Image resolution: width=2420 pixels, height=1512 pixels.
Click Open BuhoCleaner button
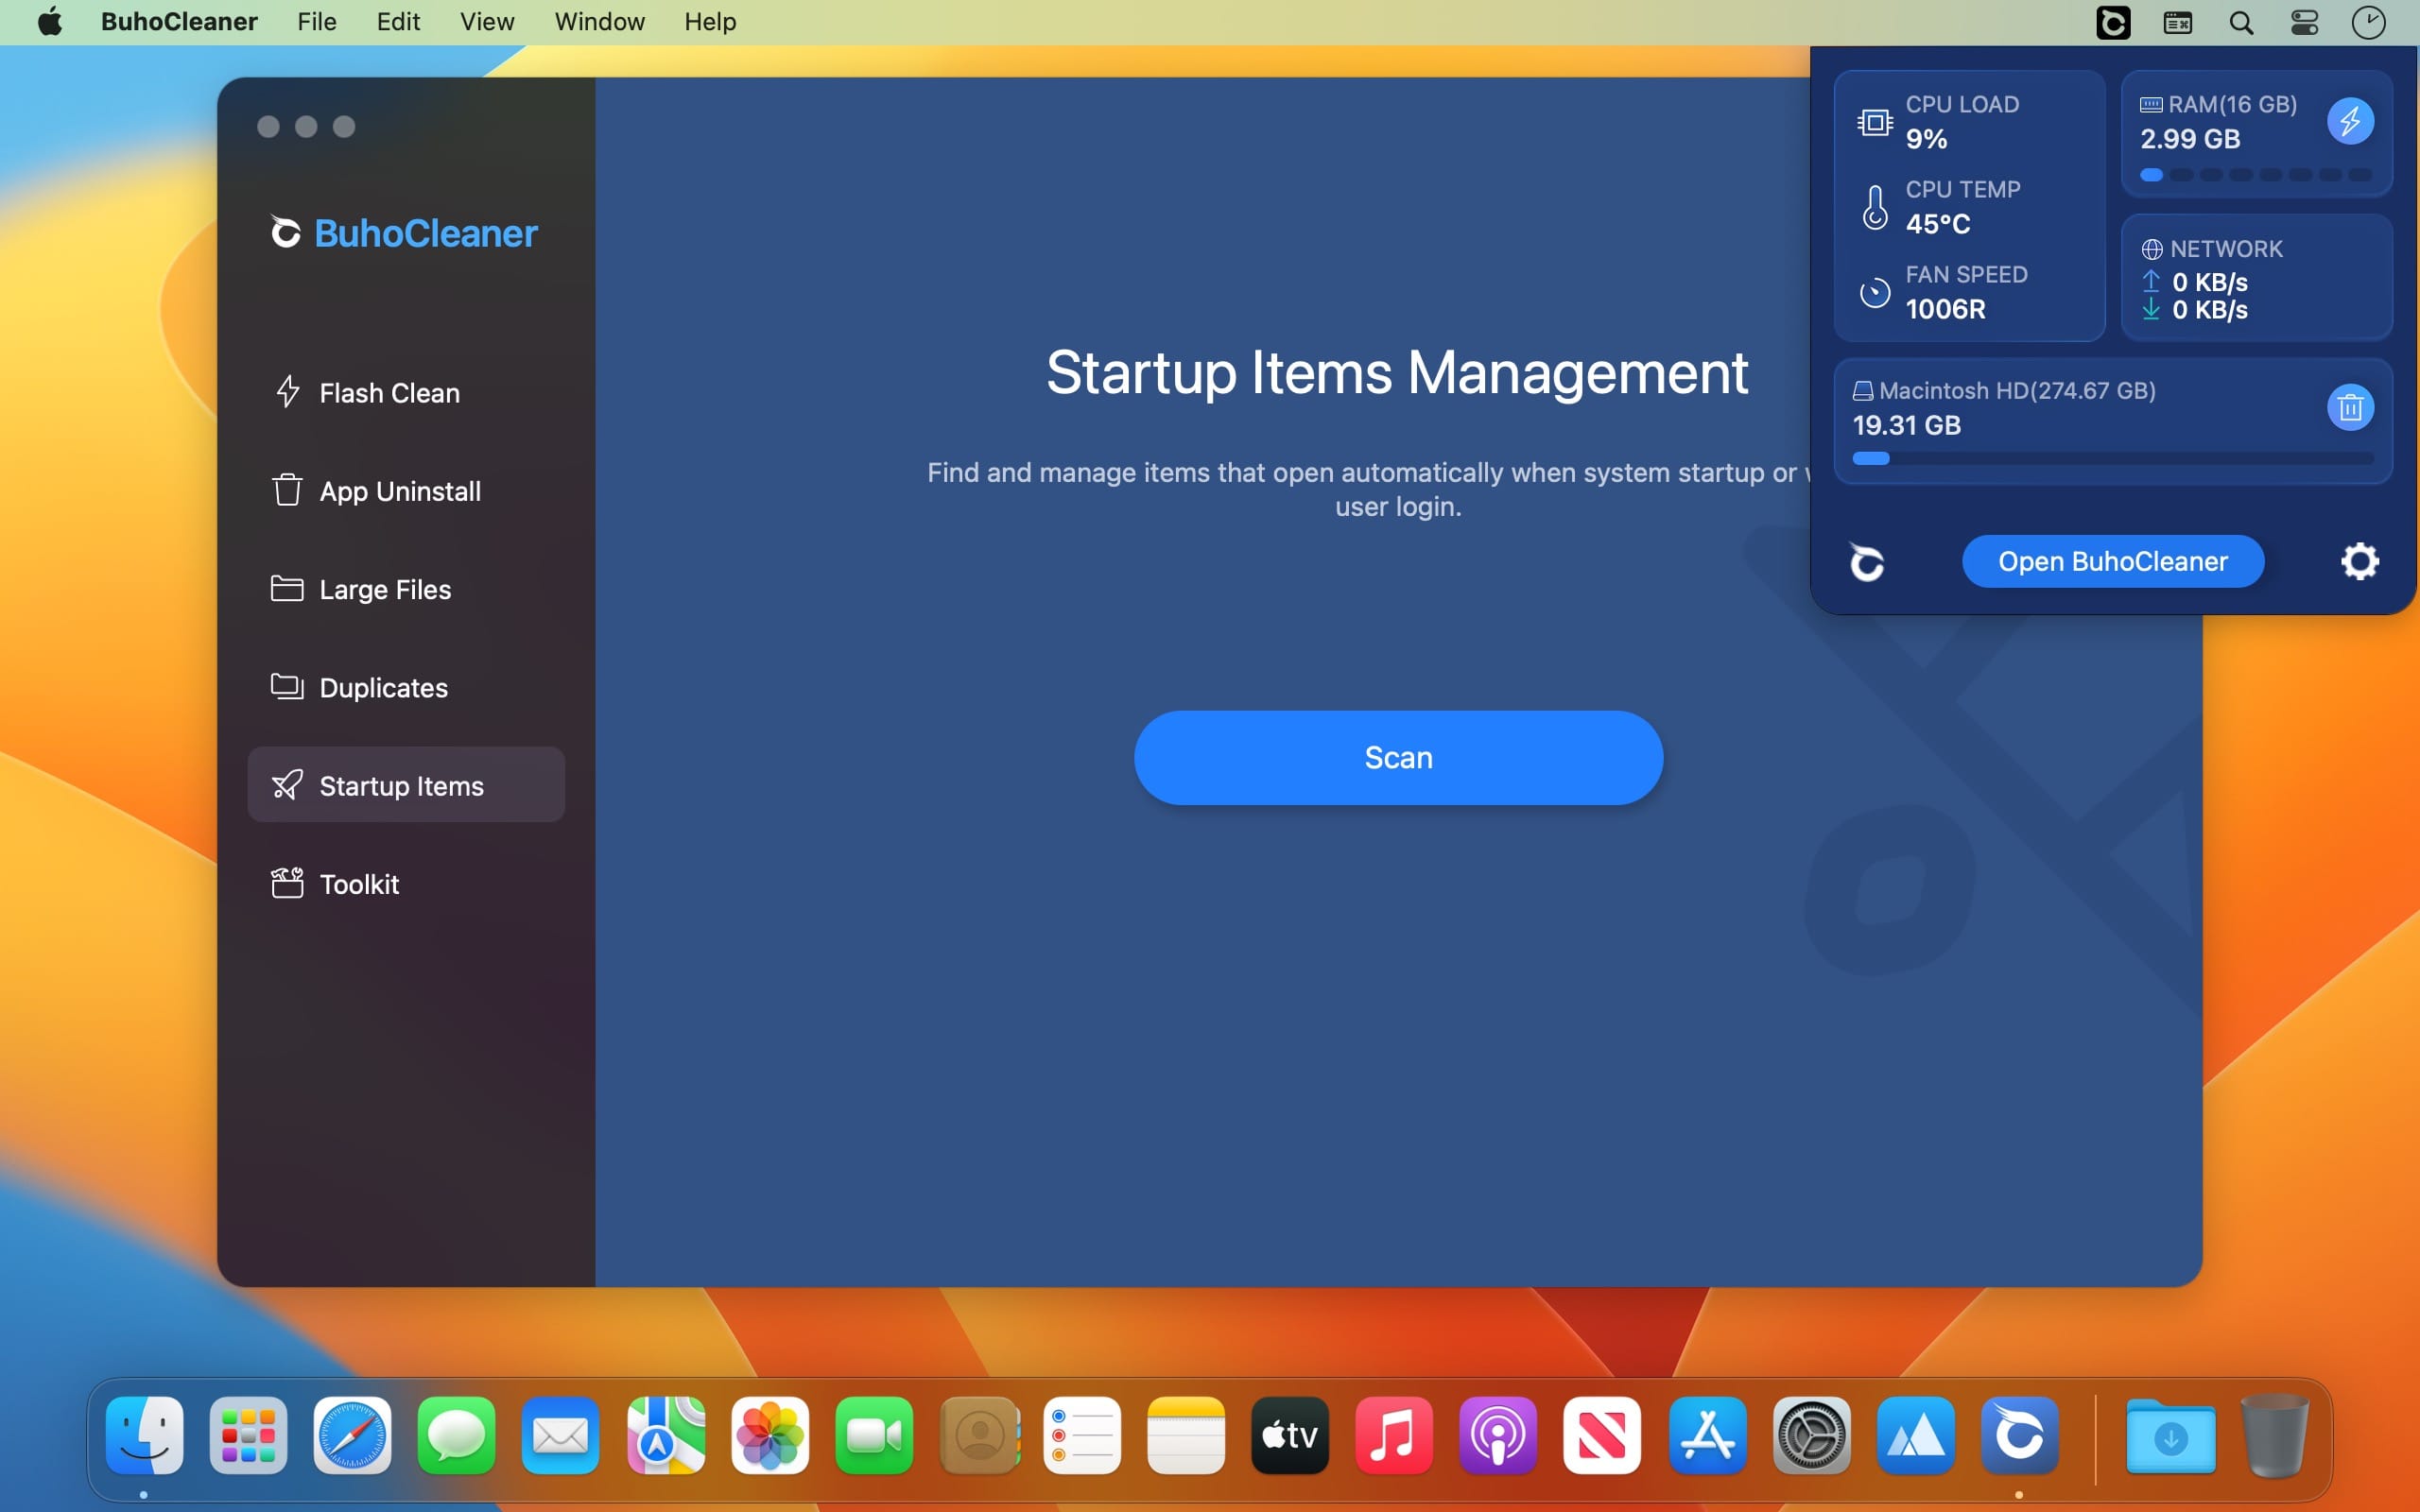[2112, 561]
